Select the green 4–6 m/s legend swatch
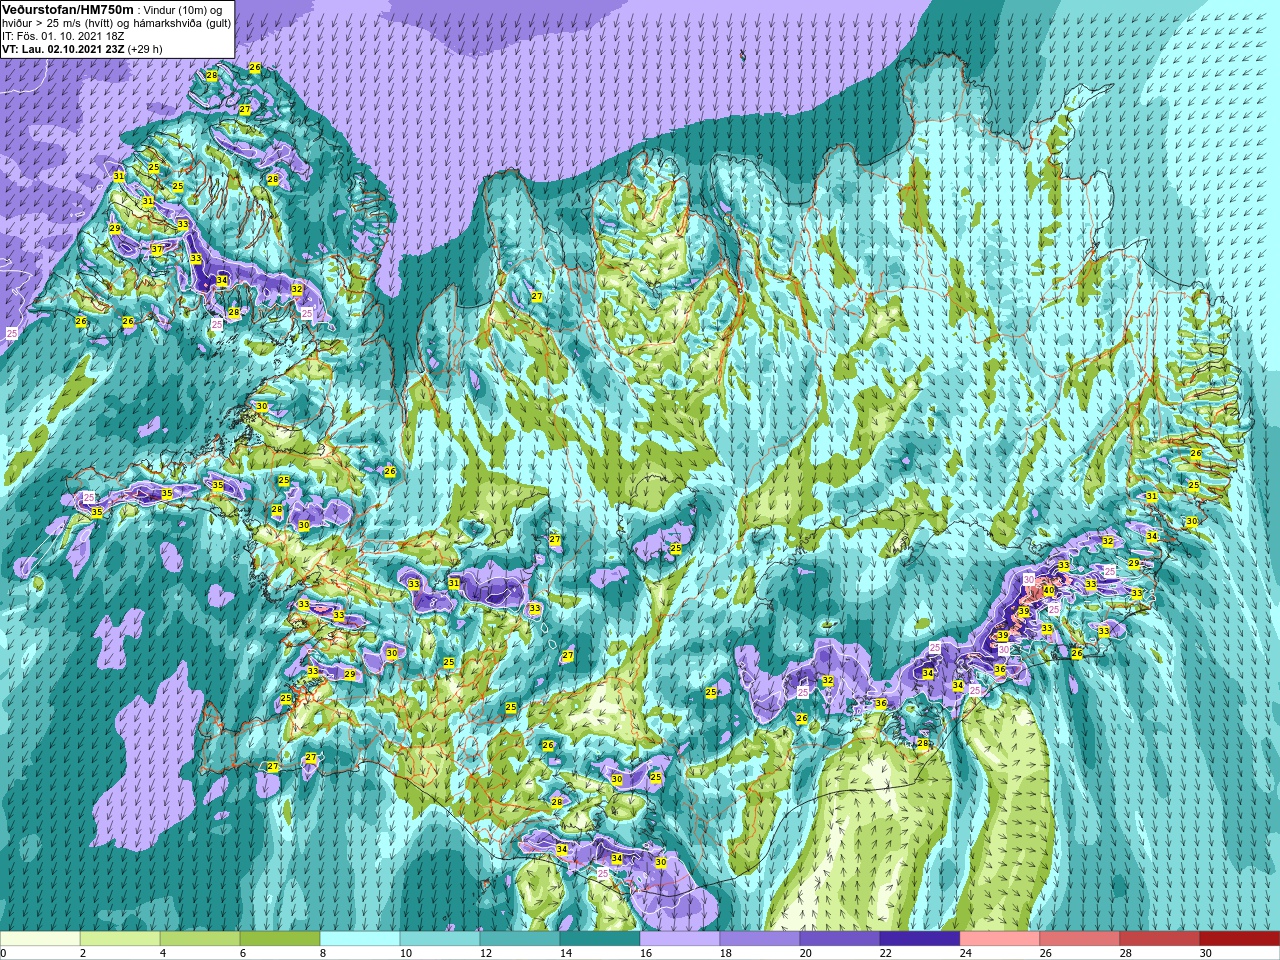 coord(200,939)
